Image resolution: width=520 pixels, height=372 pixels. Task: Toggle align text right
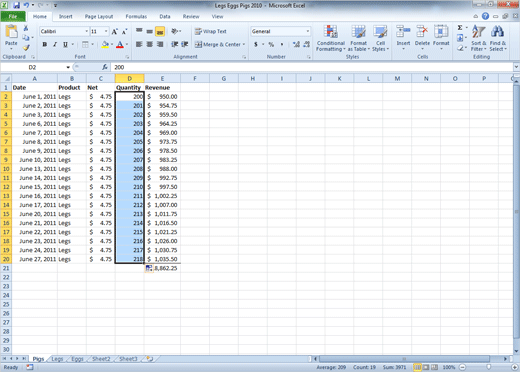click(x=160, y=44)
